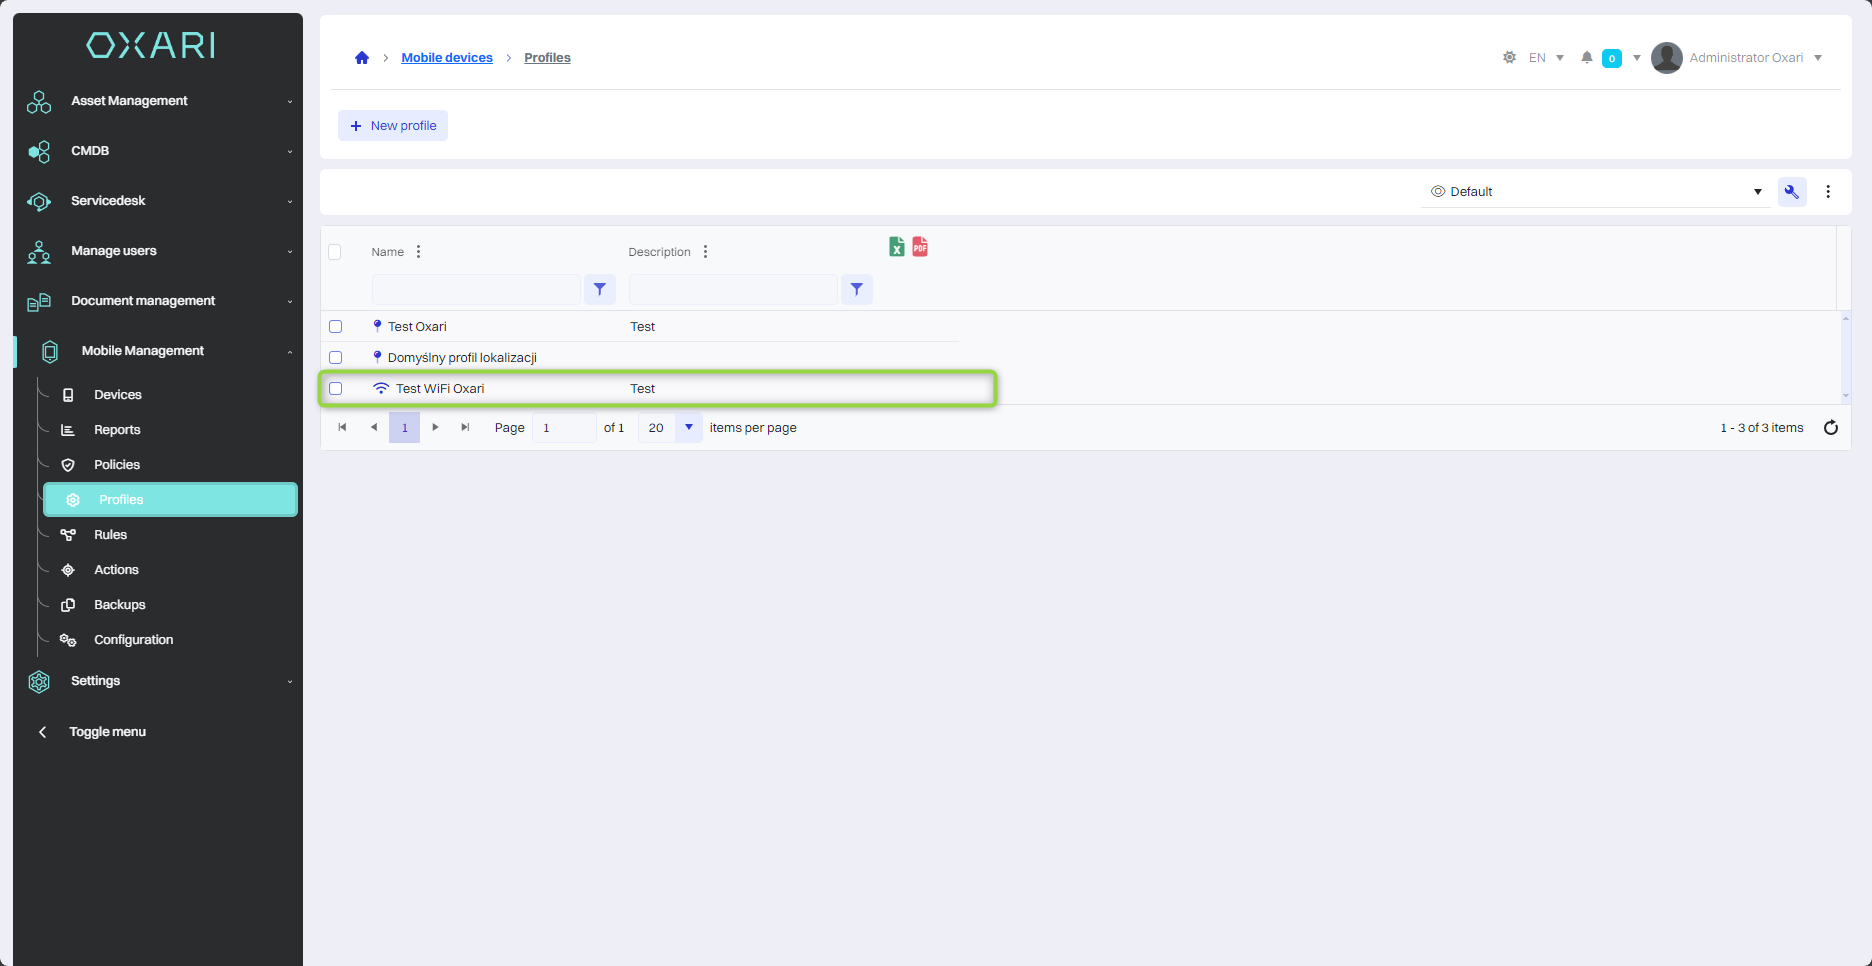Export the table to PDF
Viewport: 1872px width, 966px height.
pyautogui.click(x=920, y=247)
